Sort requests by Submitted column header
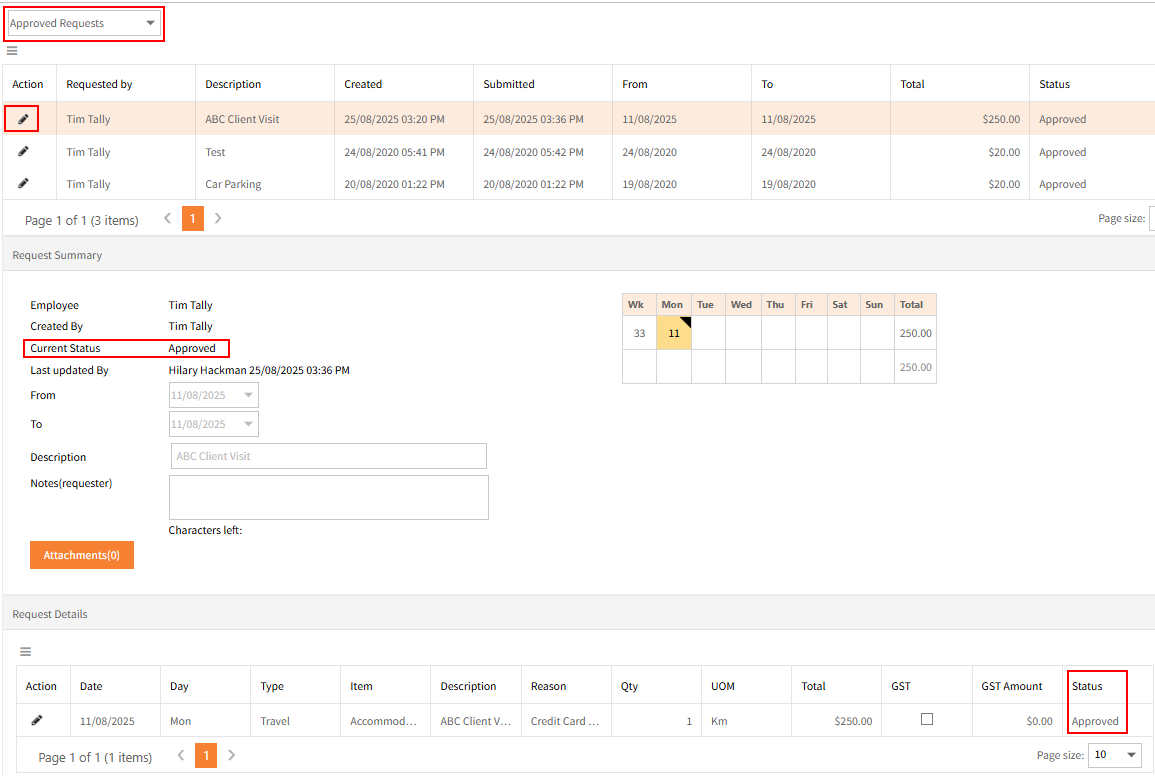This screenshot has width=1155, height=776. pyautogui.click(x=509, y=84)
